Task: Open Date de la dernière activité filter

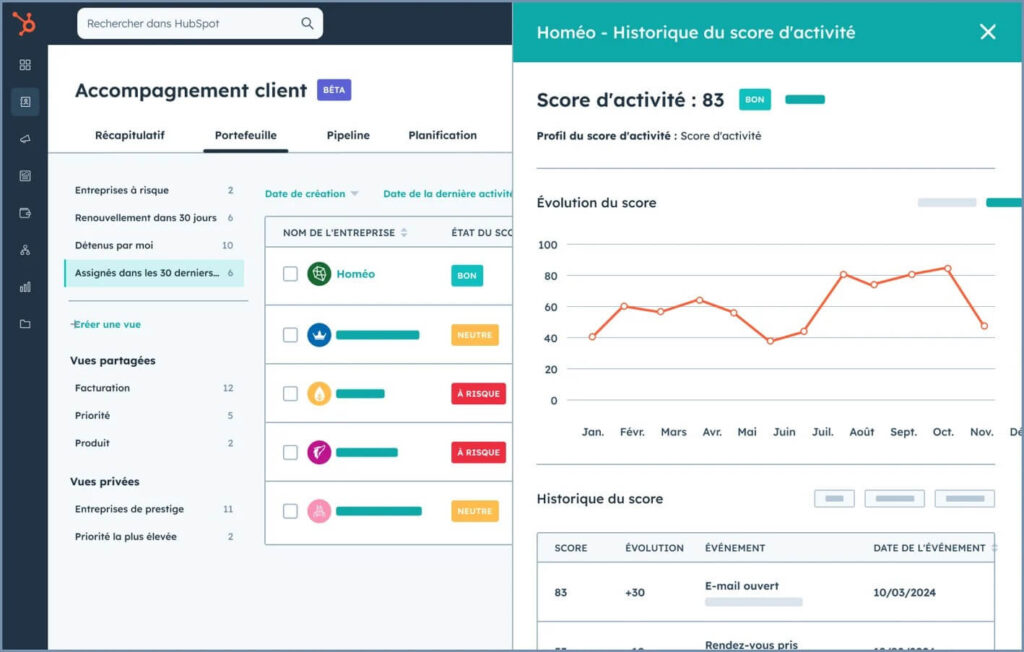Action: coord(446,194)
